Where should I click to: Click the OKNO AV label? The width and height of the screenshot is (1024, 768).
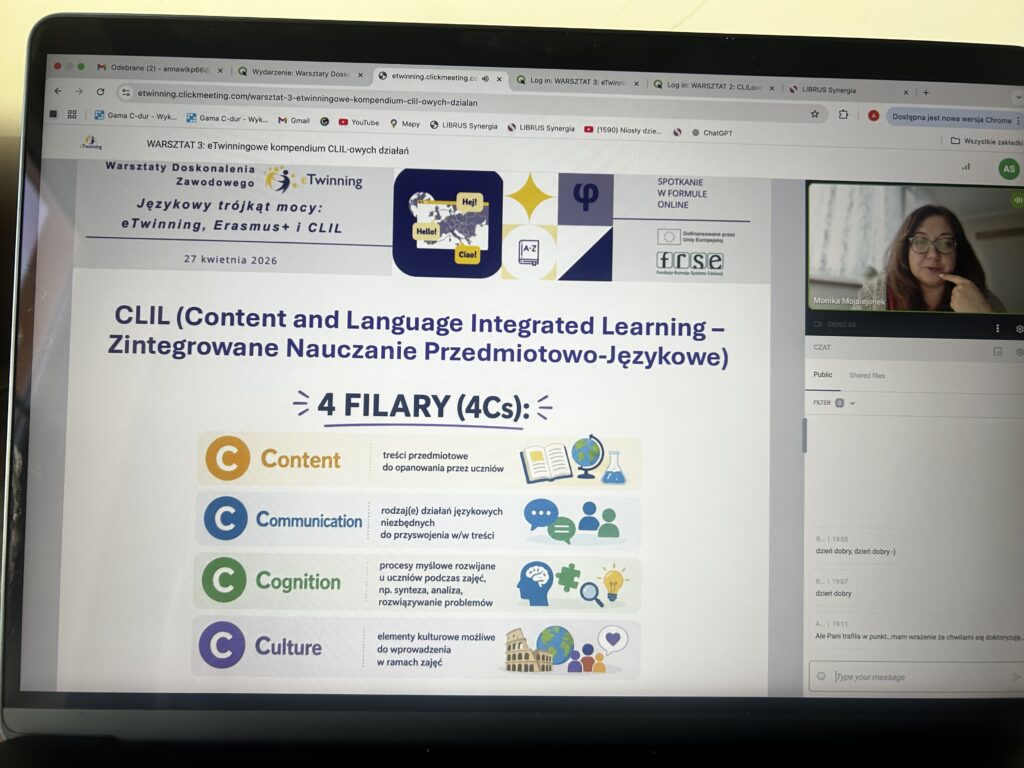[840, 325]
